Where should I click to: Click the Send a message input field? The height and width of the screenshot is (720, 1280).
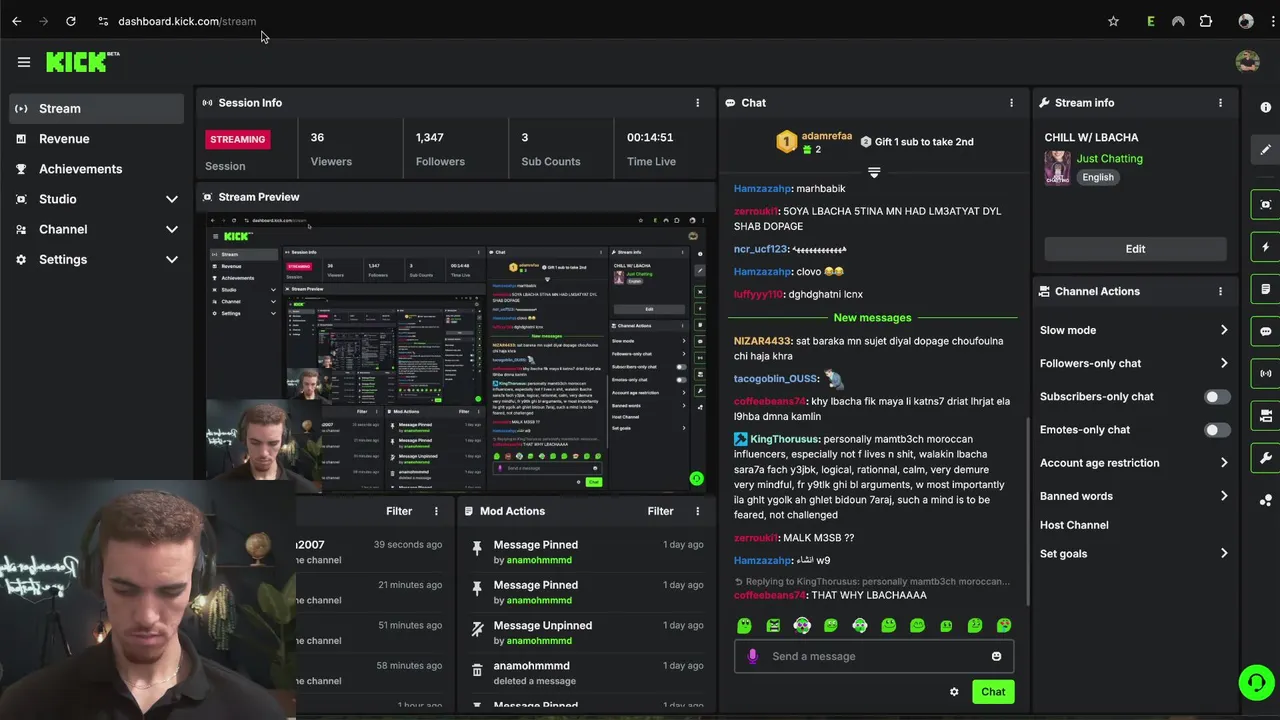click(874, 656)
